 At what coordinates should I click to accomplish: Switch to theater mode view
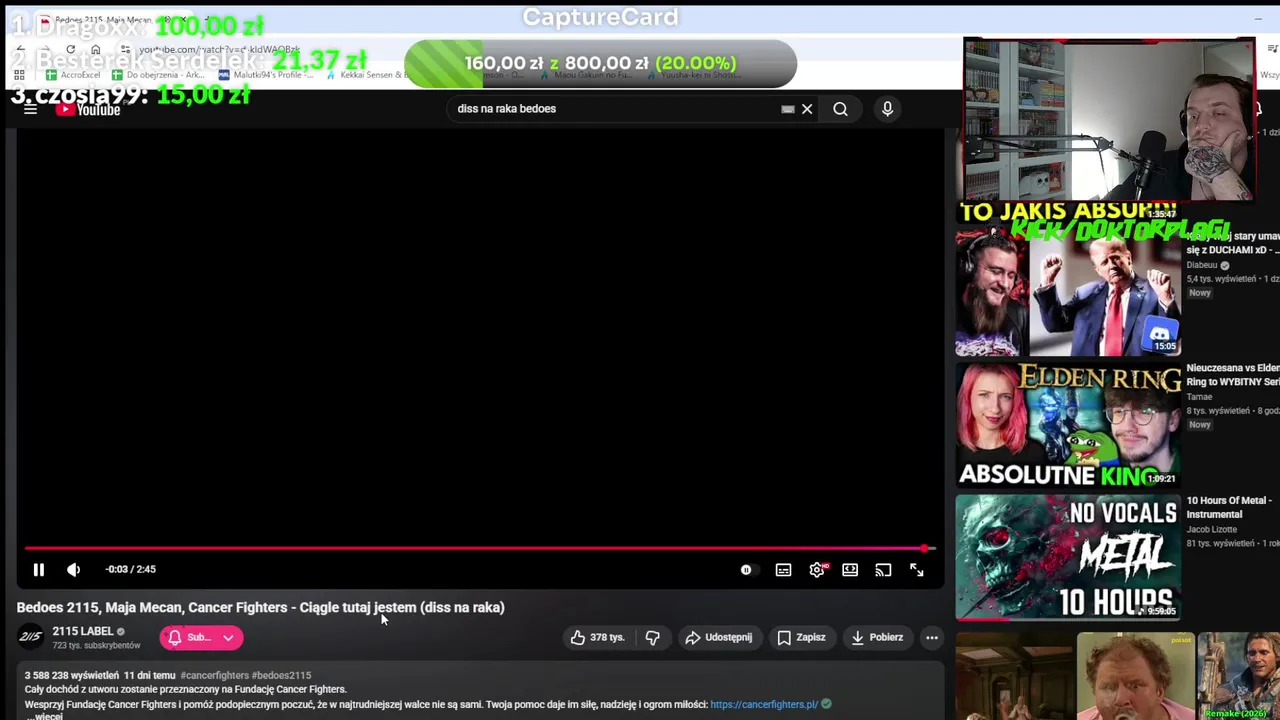click(x=850, y=570)
